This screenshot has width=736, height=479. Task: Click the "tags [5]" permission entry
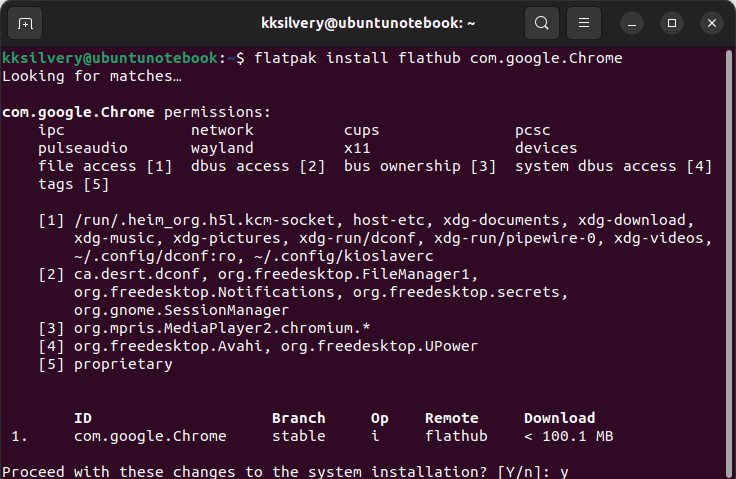pyautogui.click(x=73, y=184)
